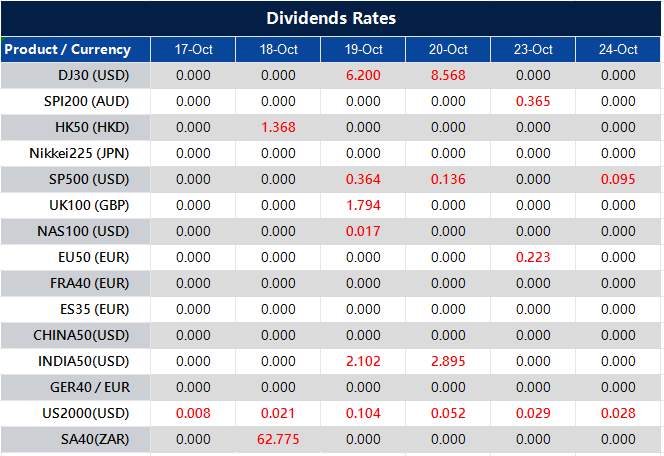Click the 0.223 value for EU50 (EUR)
The image size is (664, 456).
tap(533, 257)
